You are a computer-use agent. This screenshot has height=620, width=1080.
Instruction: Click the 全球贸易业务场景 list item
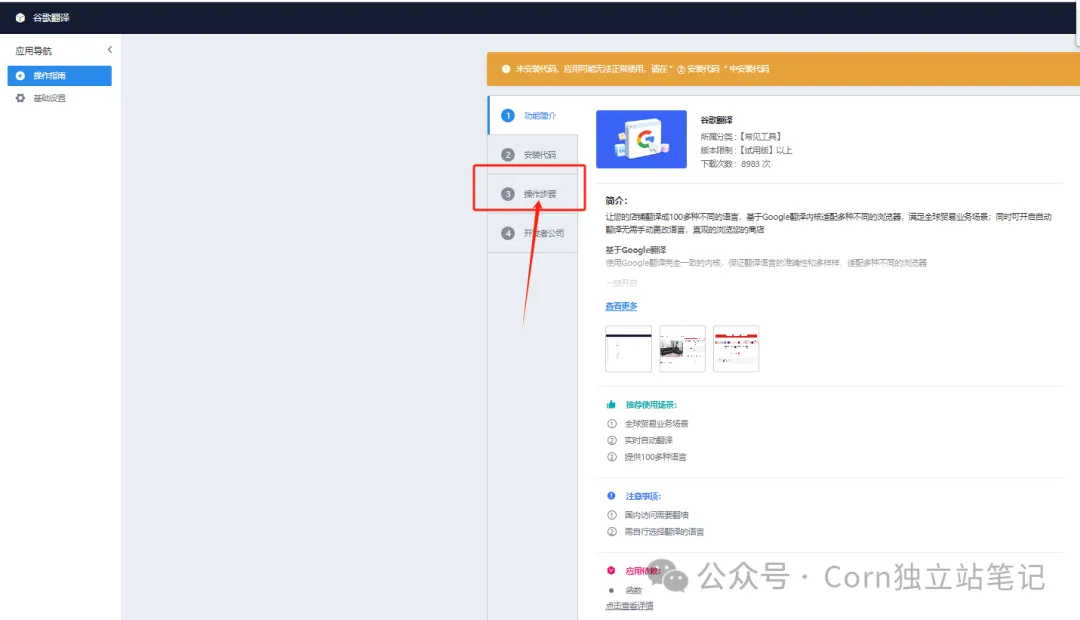[x=656, y=424]
